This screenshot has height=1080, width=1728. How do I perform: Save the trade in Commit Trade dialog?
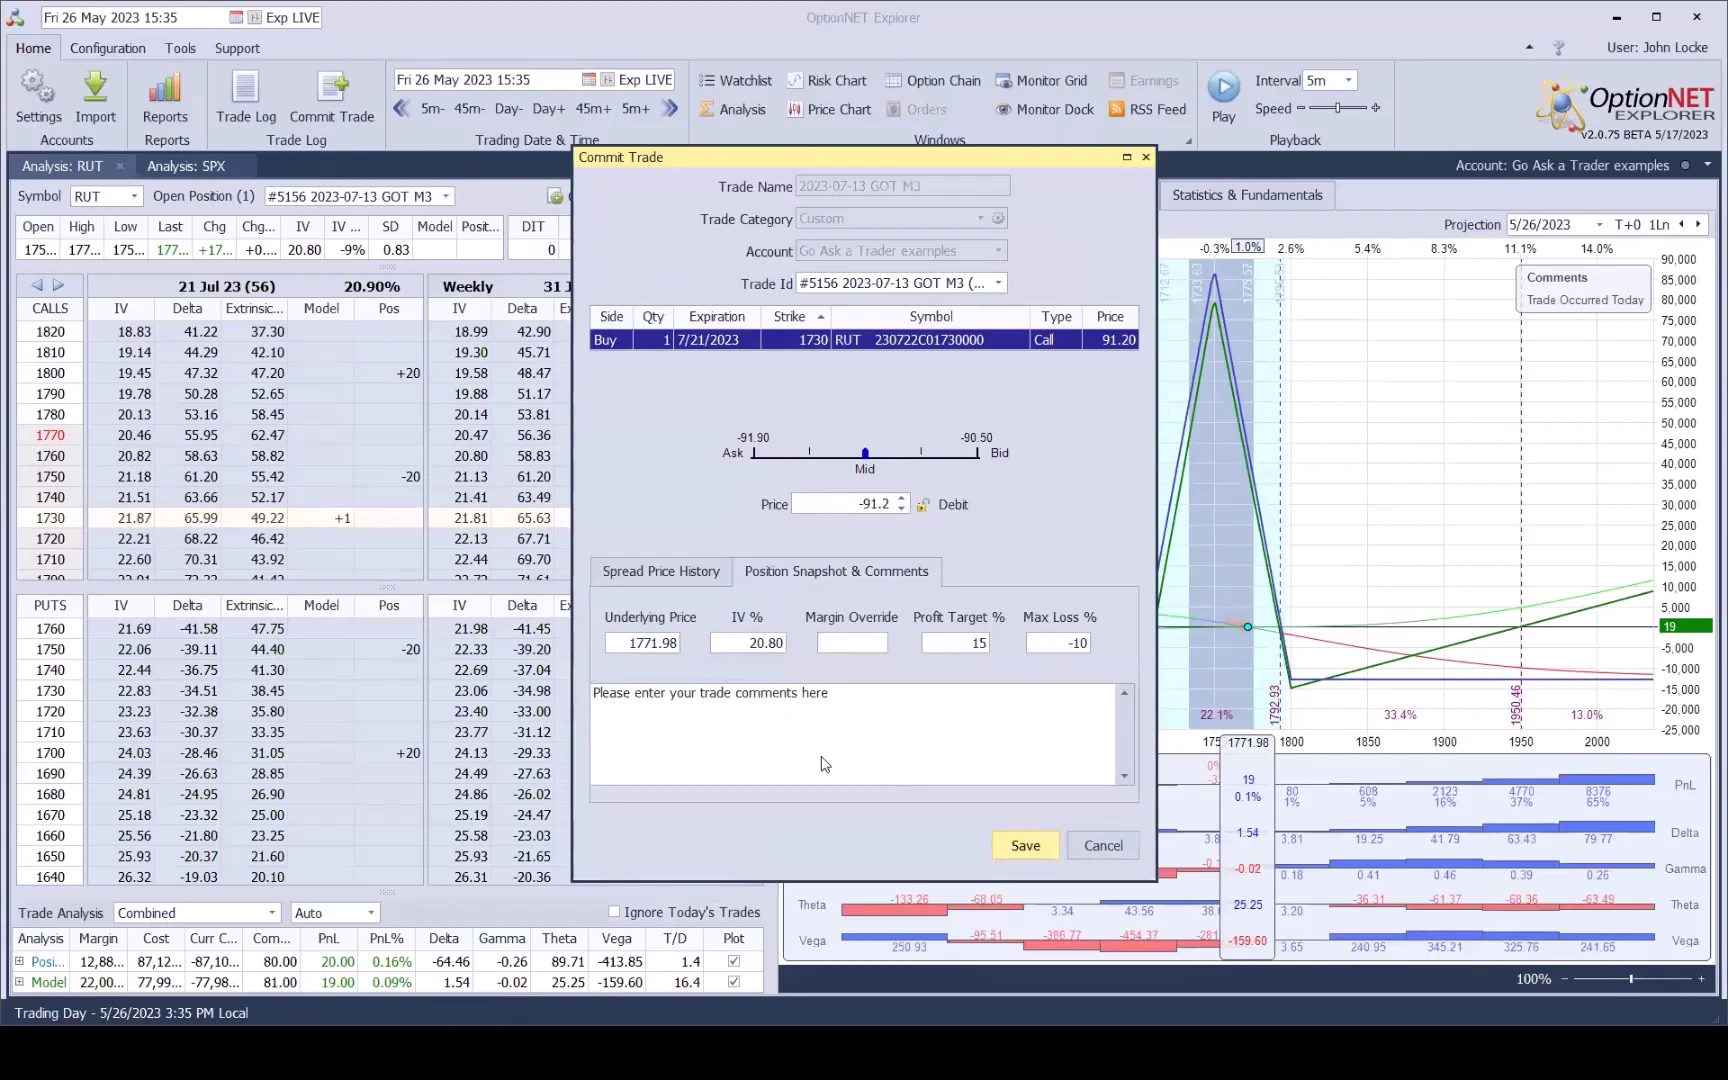point(1025,846)
